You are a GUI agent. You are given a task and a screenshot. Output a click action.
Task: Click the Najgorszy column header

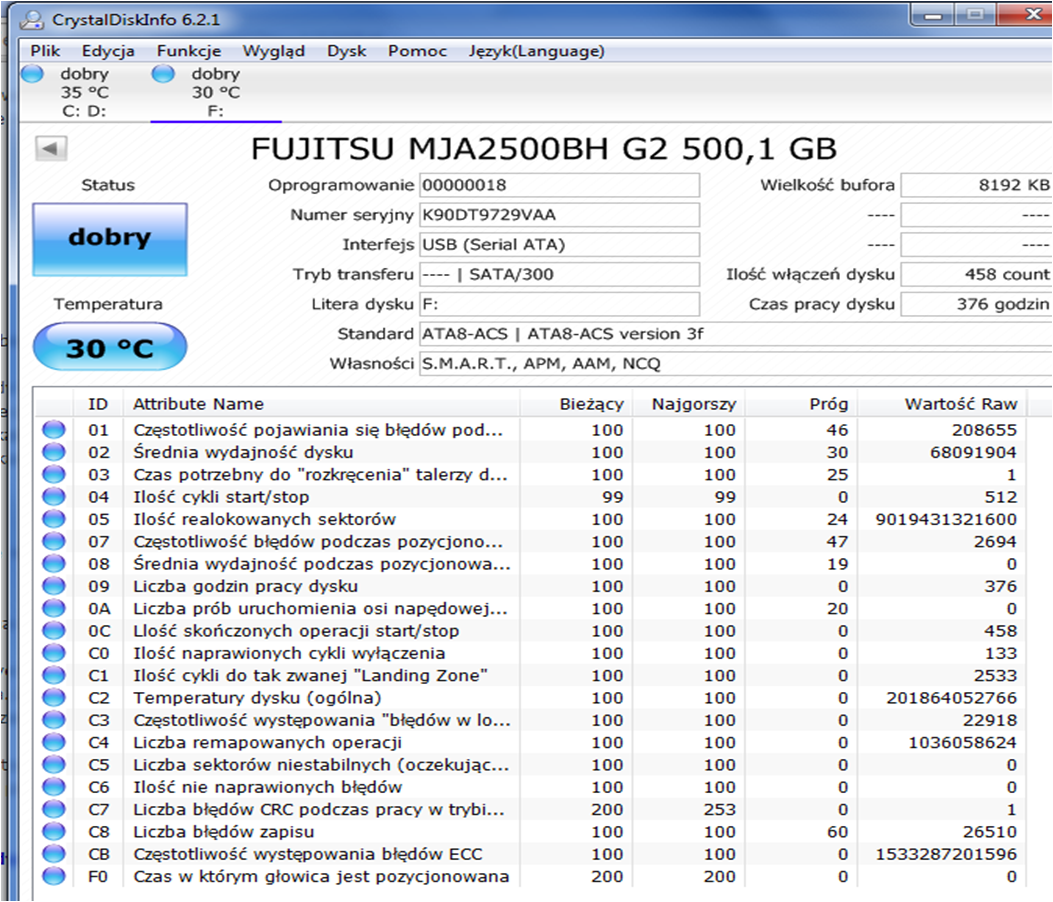point(688,404)
